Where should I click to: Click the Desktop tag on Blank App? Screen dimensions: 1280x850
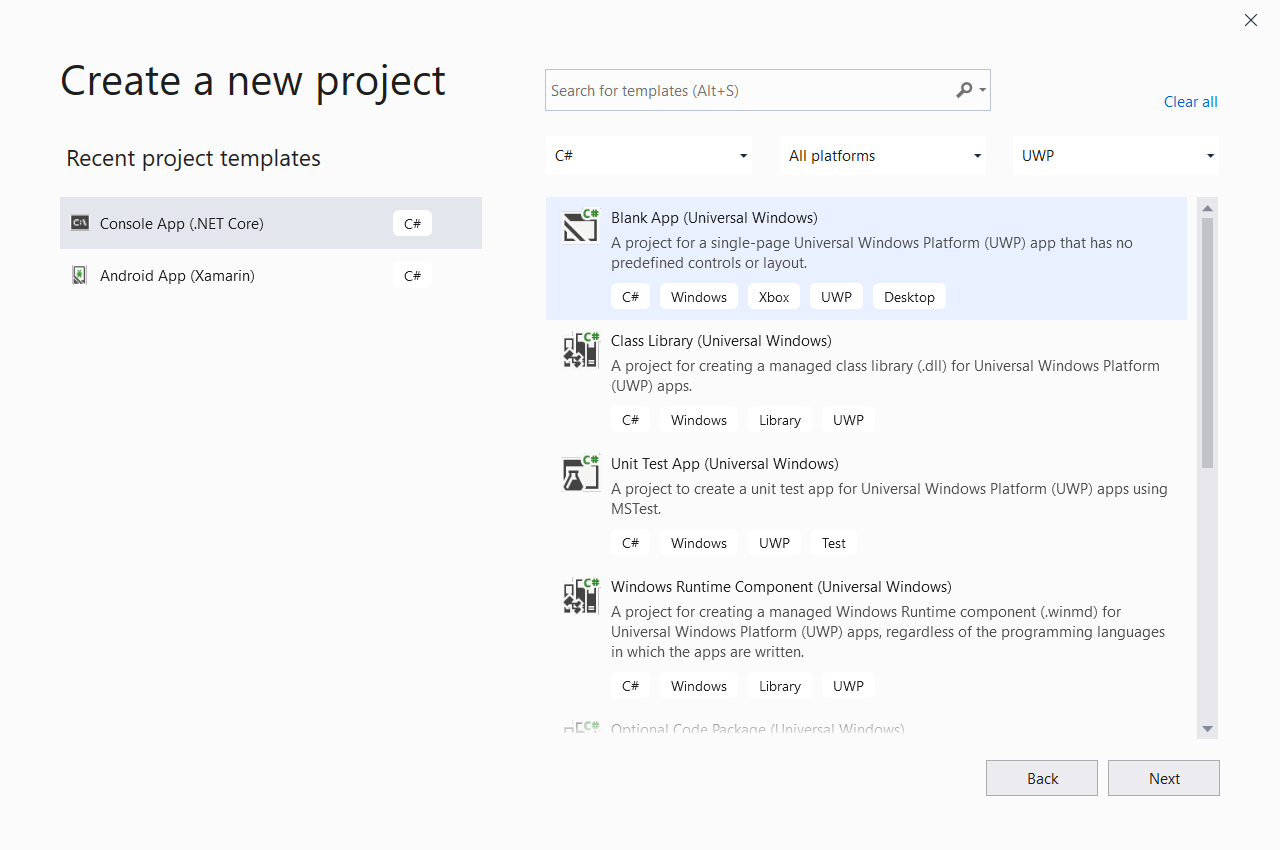(x=909, y=297)
